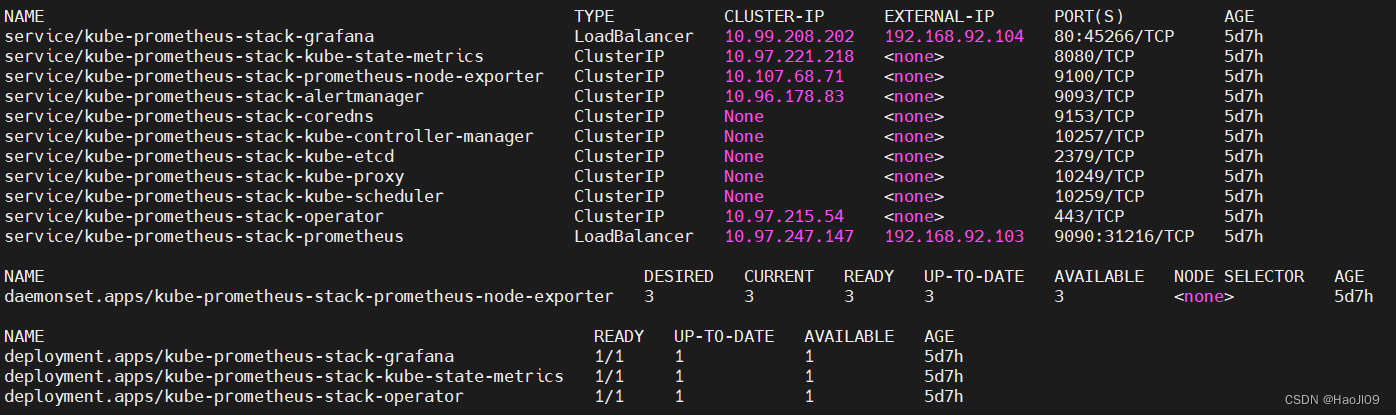Select daemonset.apps/kube-prometheus-stack-prometheus-node-exporter text
The height and width of the screenshot is (415, 1396).
click(309, 296)
